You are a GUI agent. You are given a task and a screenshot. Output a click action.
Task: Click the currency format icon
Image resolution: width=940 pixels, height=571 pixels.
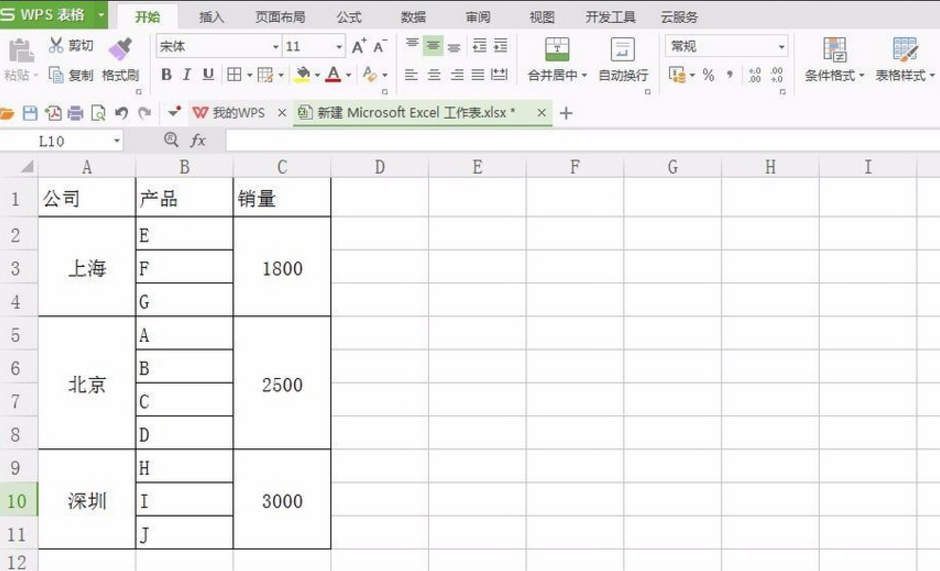677,75
